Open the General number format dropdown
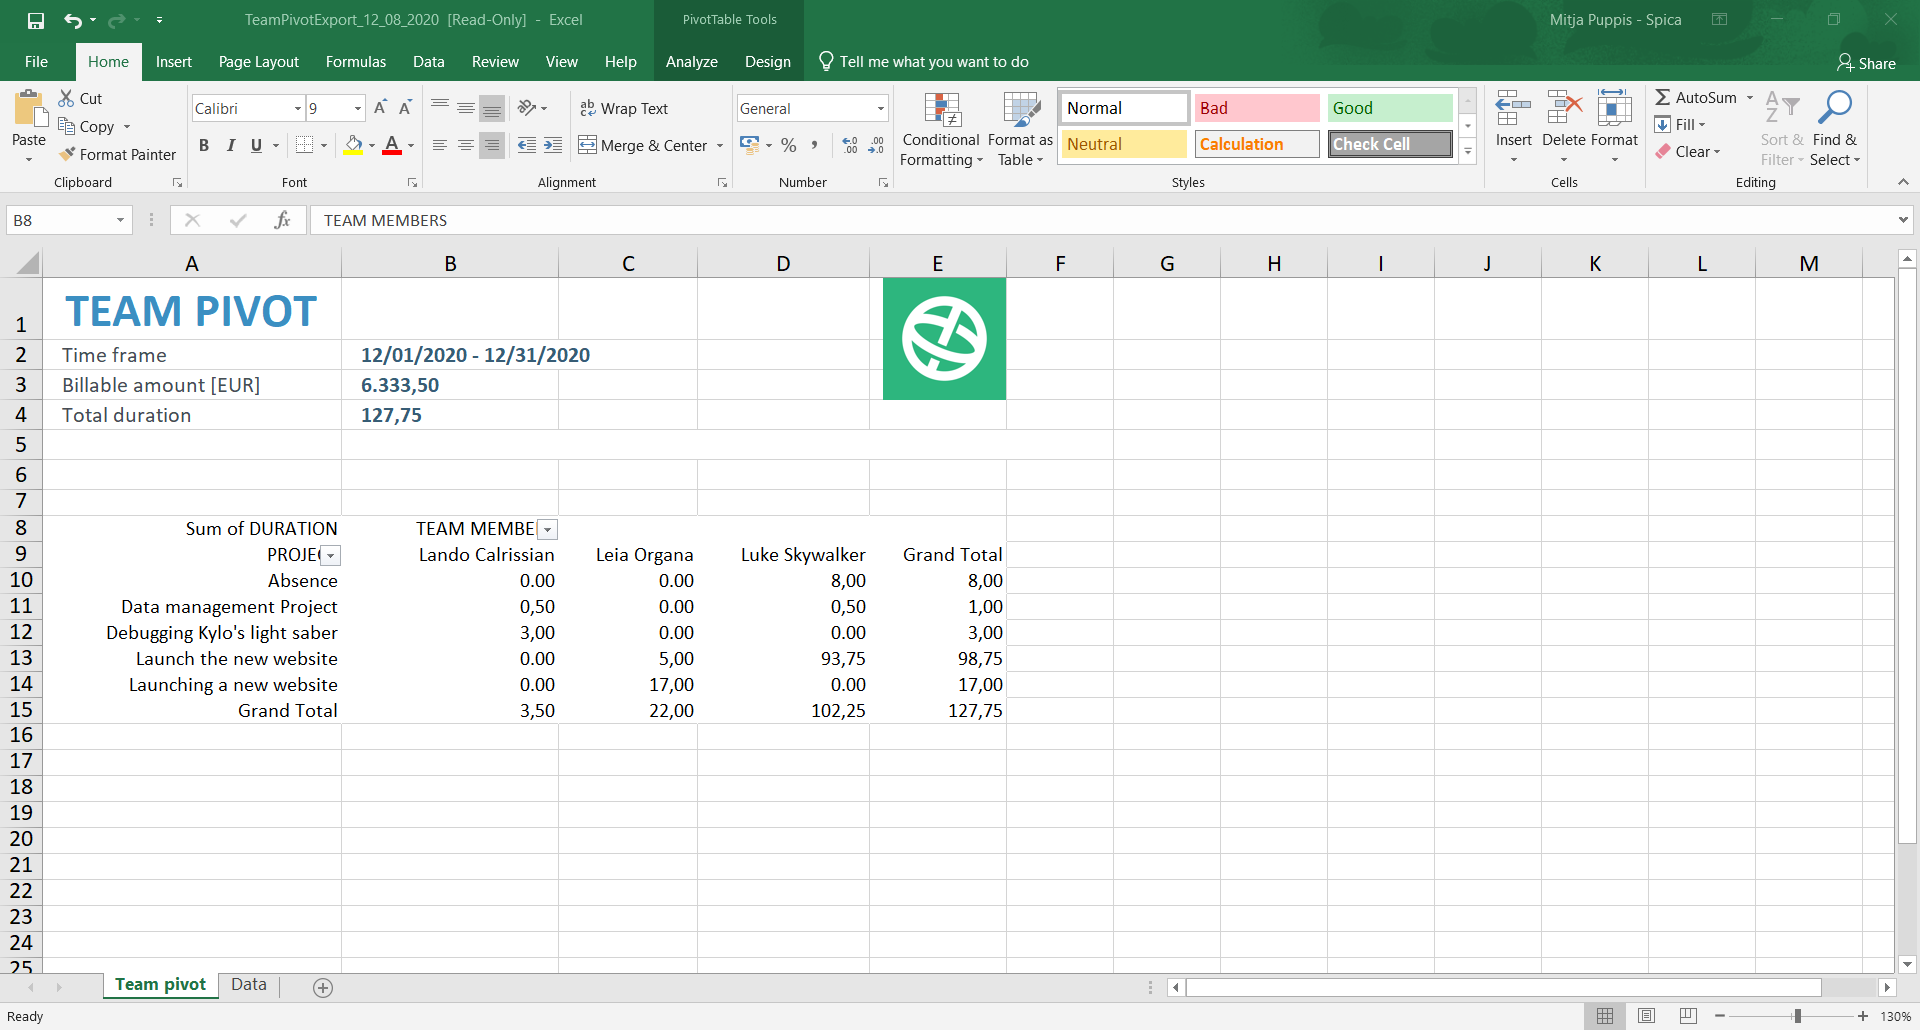Screen dimensions: 1920x1030 click(x=880, y=108)
